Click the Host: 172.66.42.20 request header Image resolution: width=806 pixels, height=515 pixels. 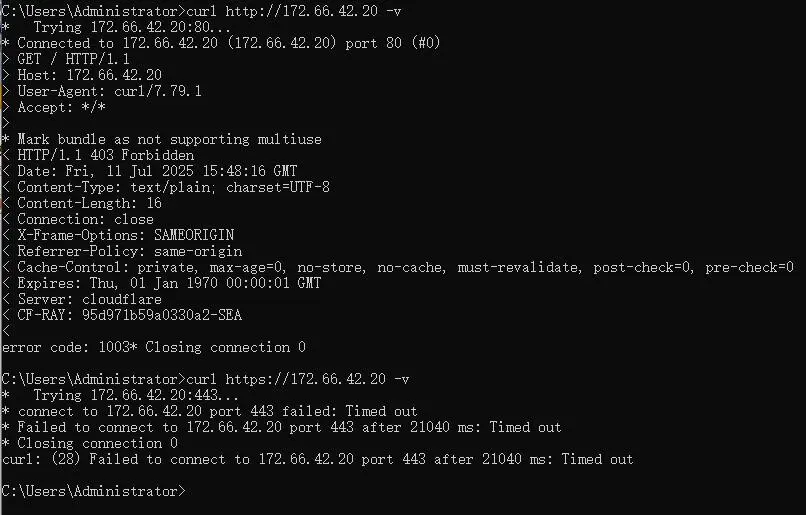(x=82, y=75)
